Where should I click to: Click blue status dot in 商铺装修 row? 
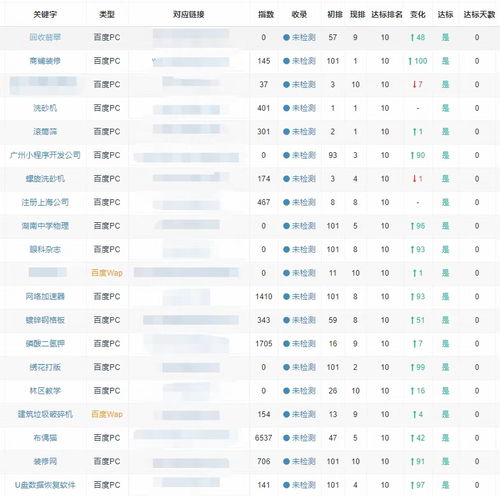point(286,61)
